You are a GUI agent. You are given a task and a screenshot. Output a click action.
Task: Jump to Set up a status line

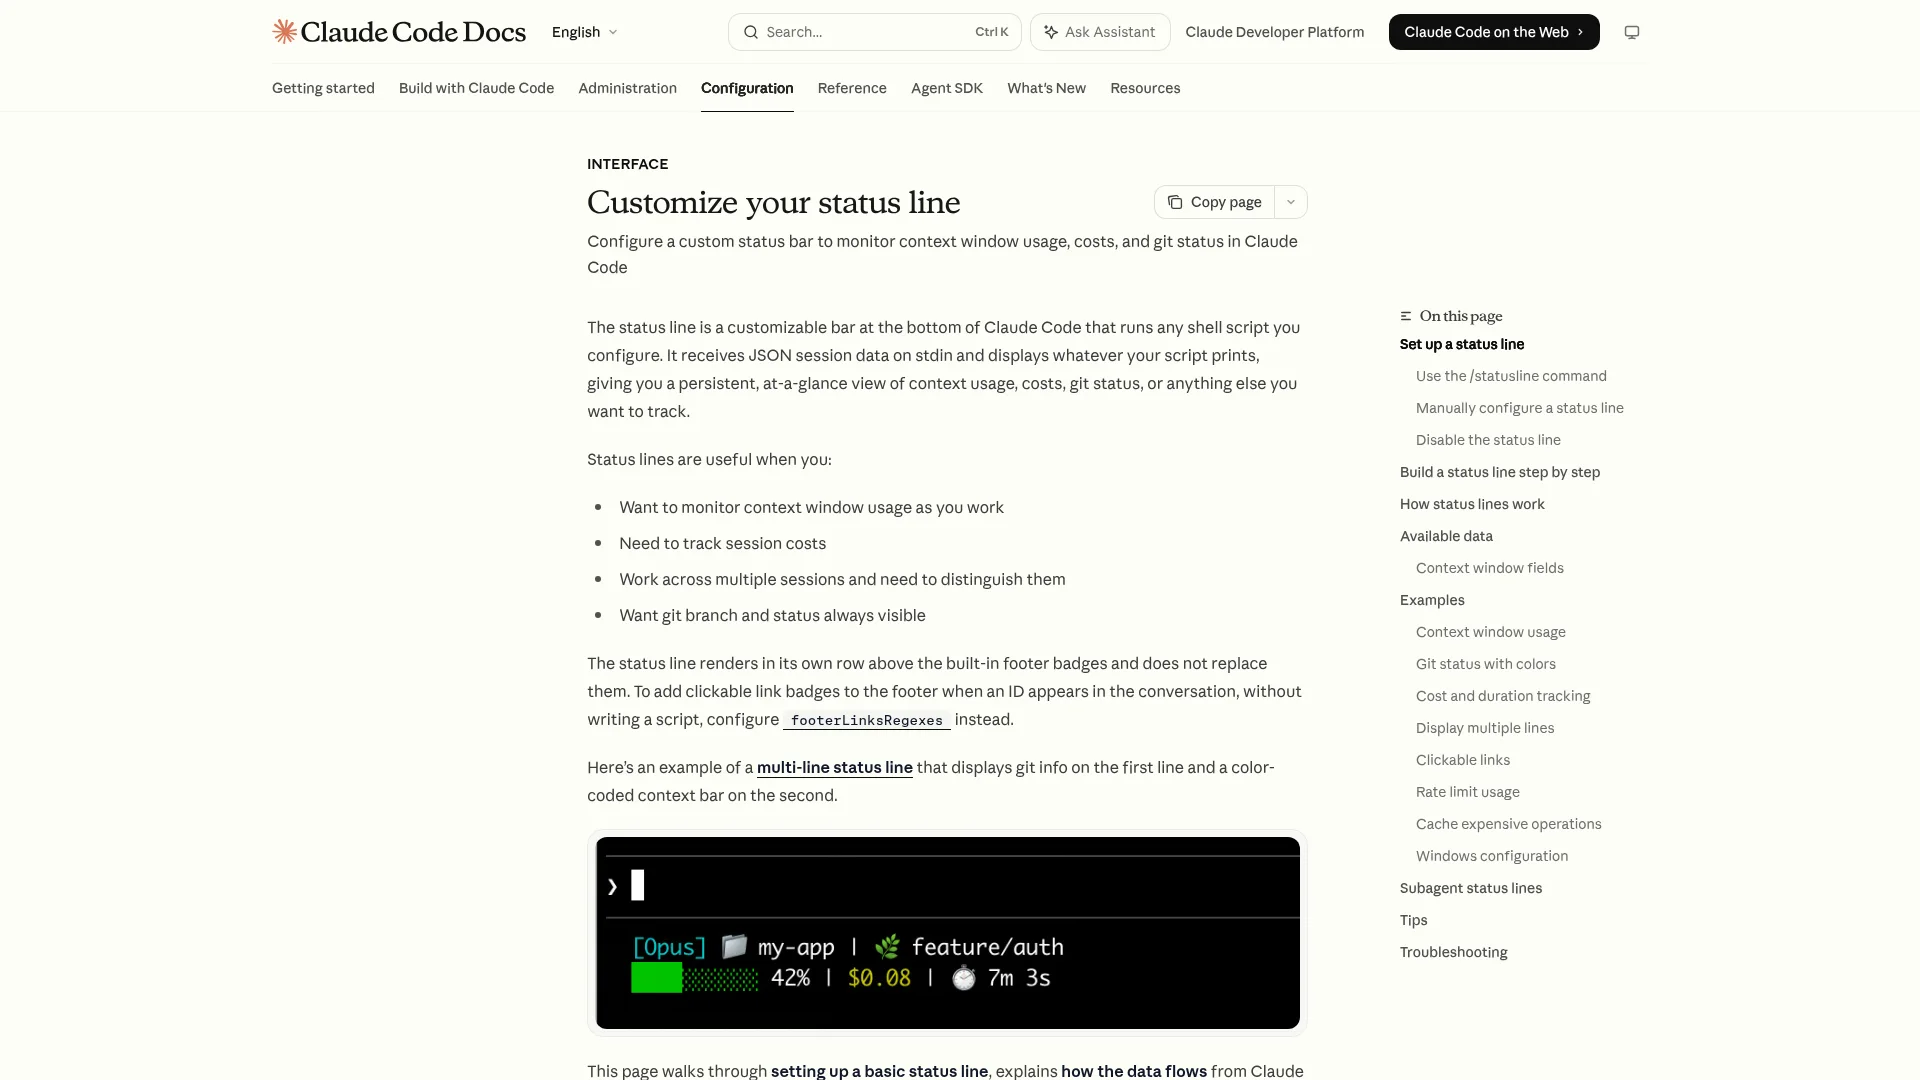point(1461,344)
